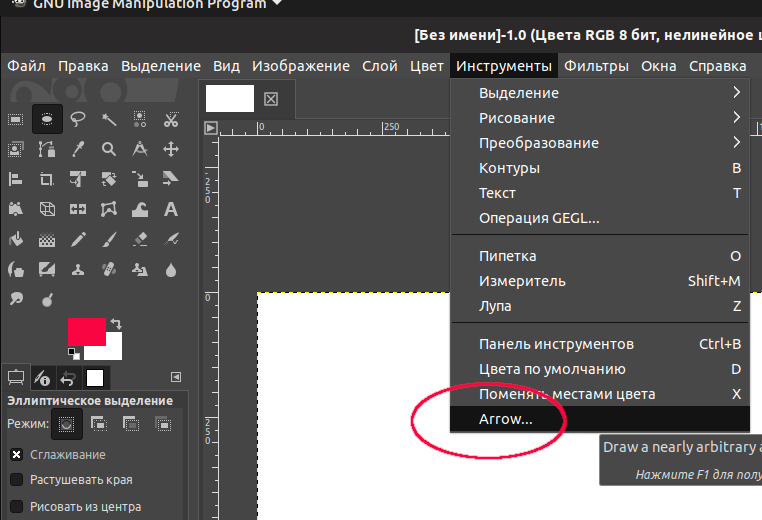Select the Foreground Select tool
The width and height of the screenshot is (762, 520).
pyautogui.click(x=16, y=149)
